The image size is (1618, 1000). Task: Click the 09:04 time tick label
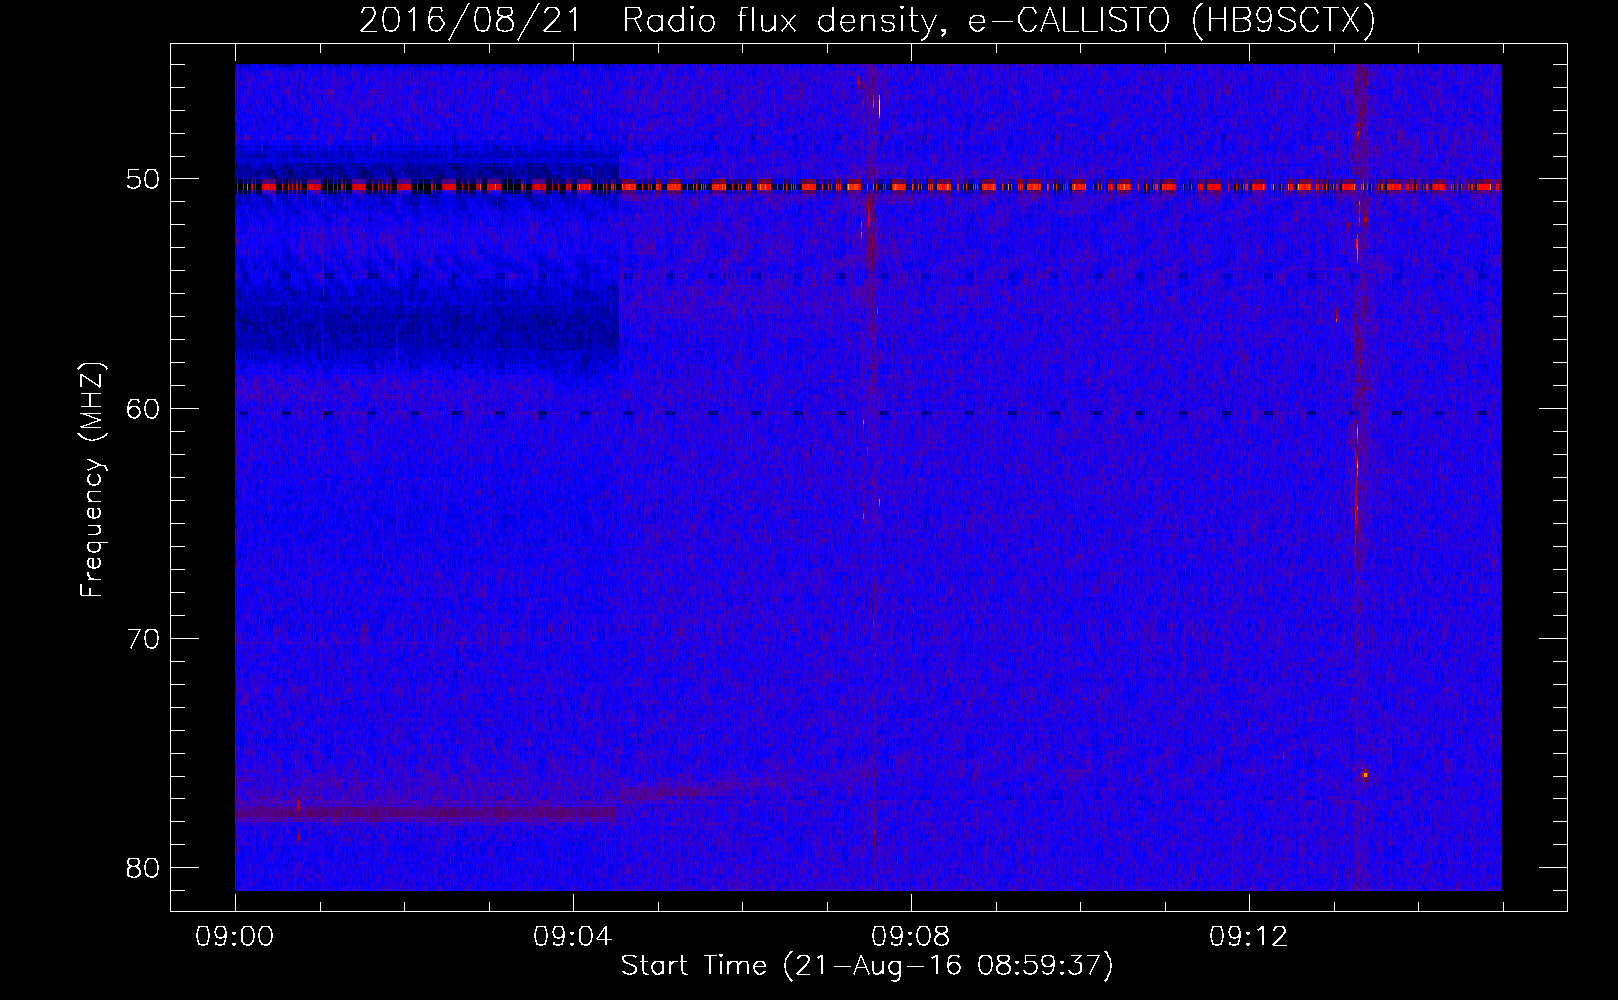(573, 937)
